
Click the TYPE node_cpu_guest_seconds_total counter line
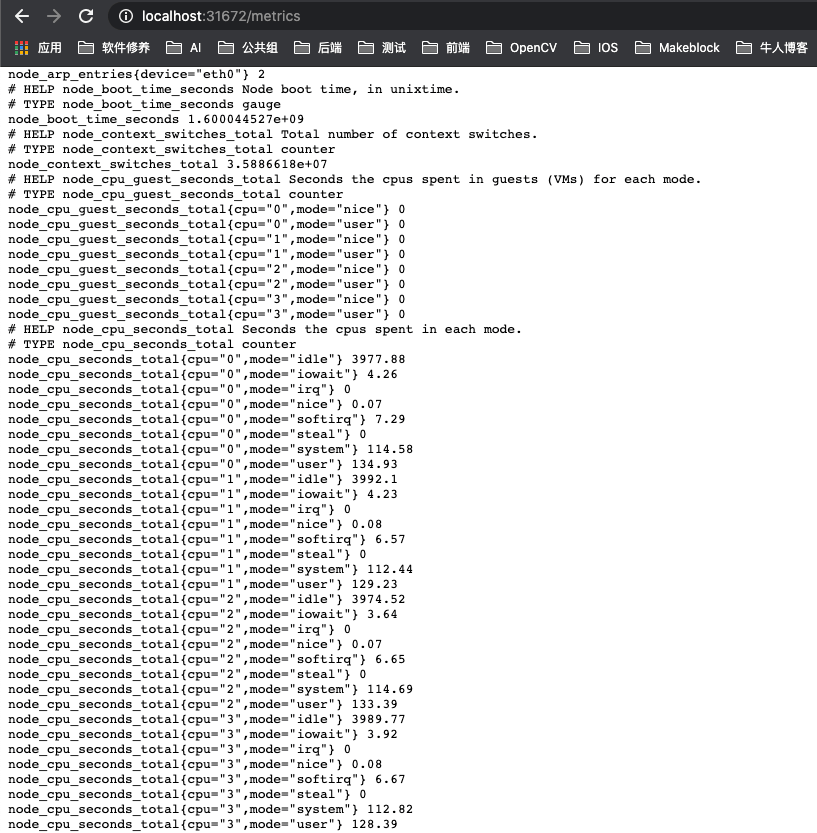pyautogui.click(x=175, y=194)
